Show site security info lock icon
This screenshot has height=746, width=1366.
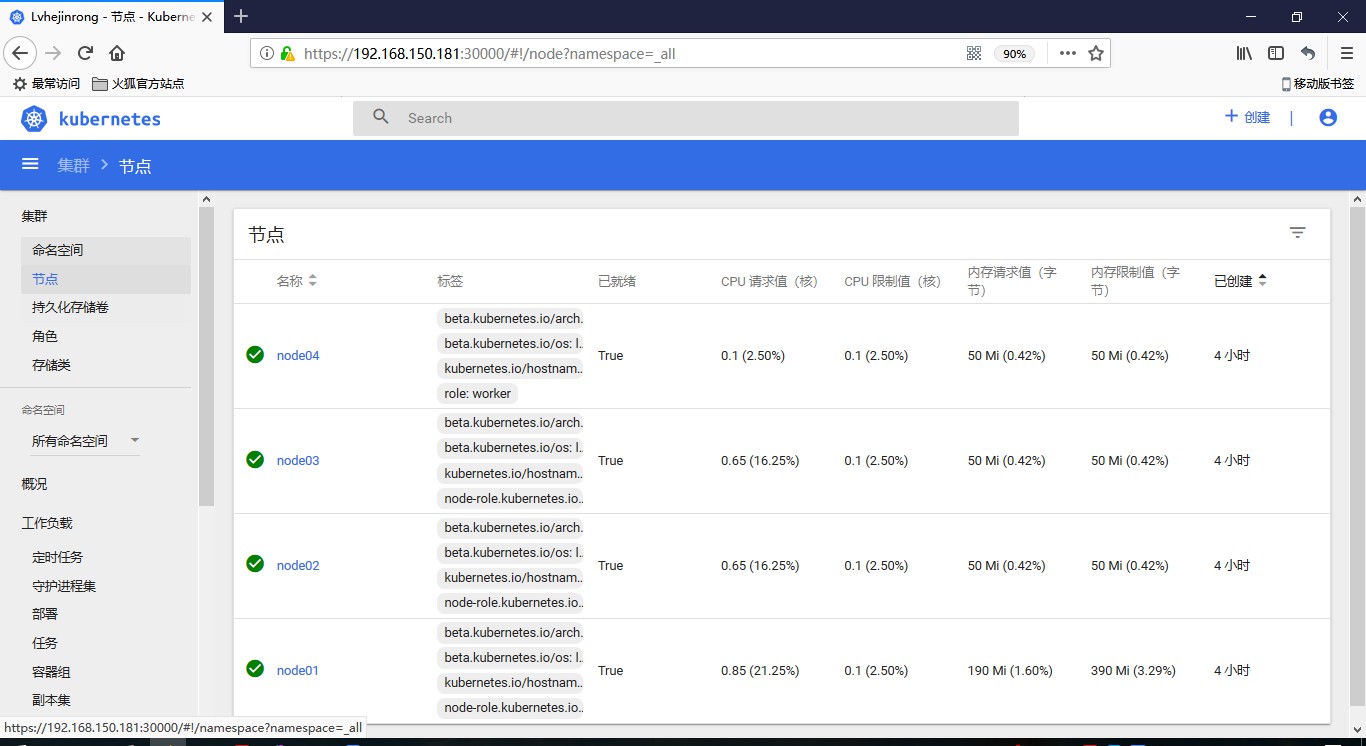click(287, 53)
